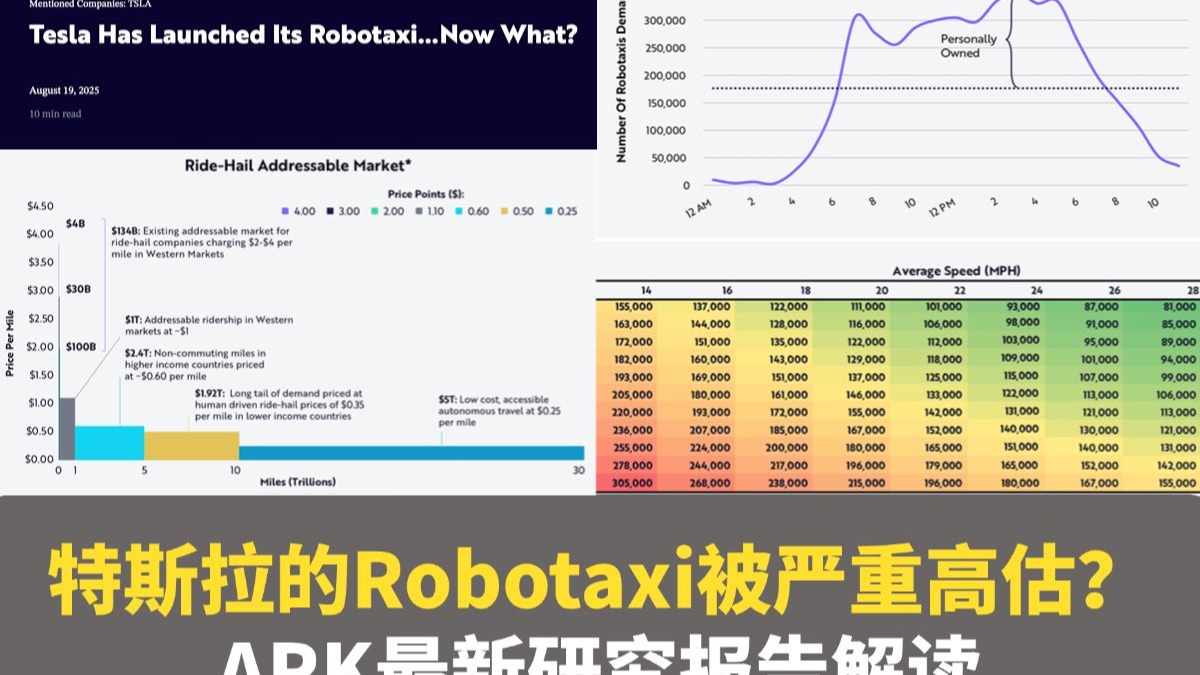Select the '$100B' label on the bar chart

(x=82, y=346)
